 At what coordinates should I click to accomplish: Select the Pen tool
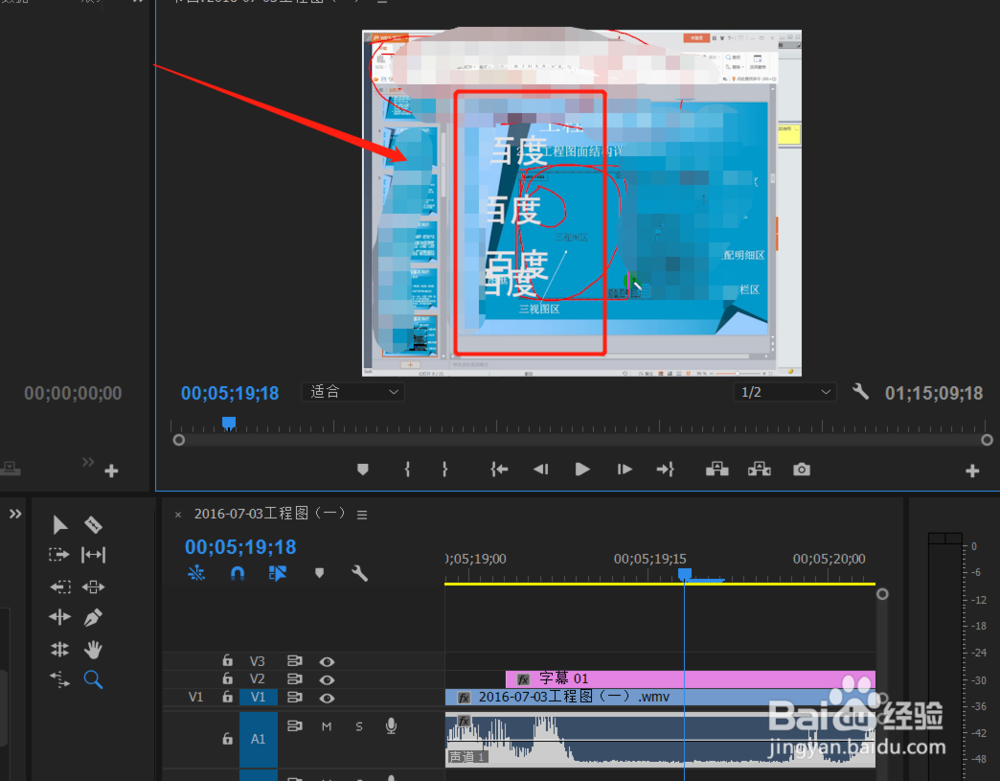coord(93,617)
